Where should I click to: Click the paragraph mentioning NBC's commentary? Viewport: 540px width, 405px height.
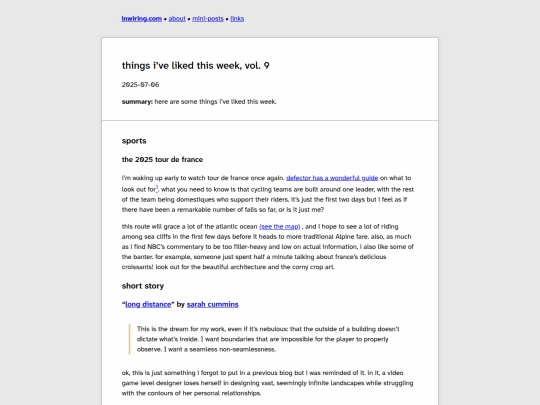[x=268, y=247]
